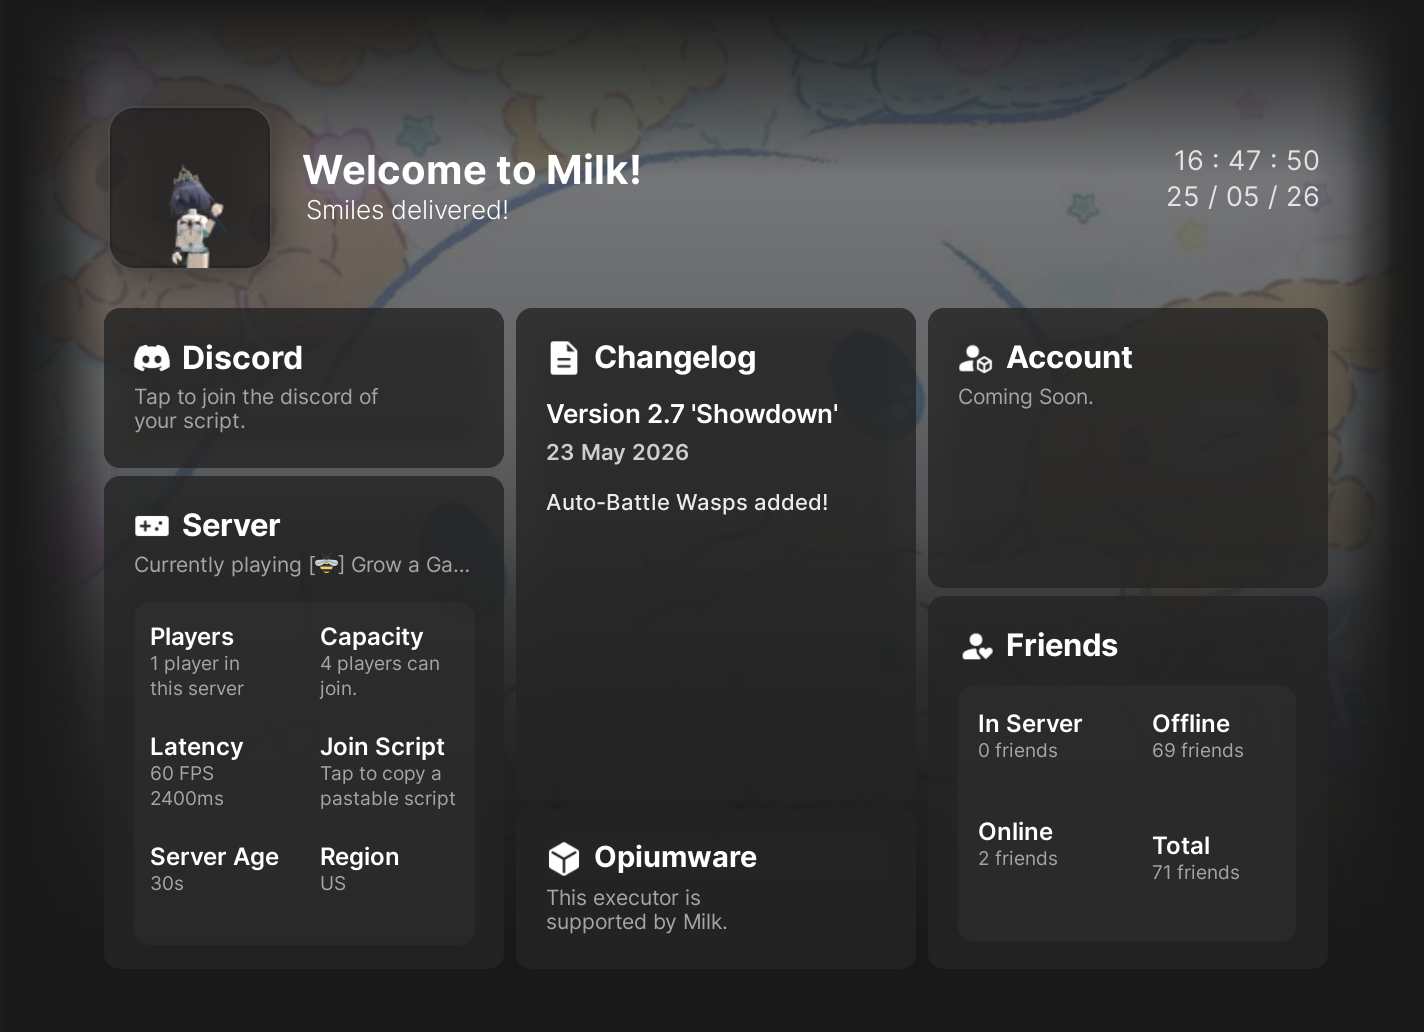The height and width of the screenshot is (1032, 1424).
Task: Click the Discord logo icon
Action: [x=152, y=358]
